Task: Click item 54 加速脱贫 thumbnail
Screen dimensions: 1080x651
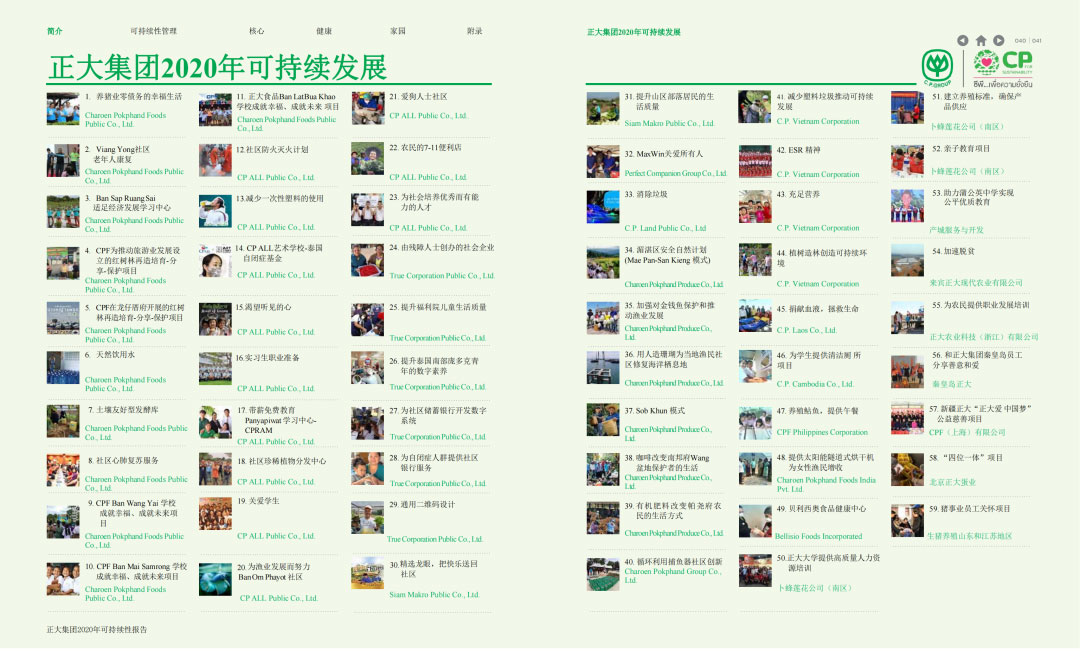Action: (907, 261)
